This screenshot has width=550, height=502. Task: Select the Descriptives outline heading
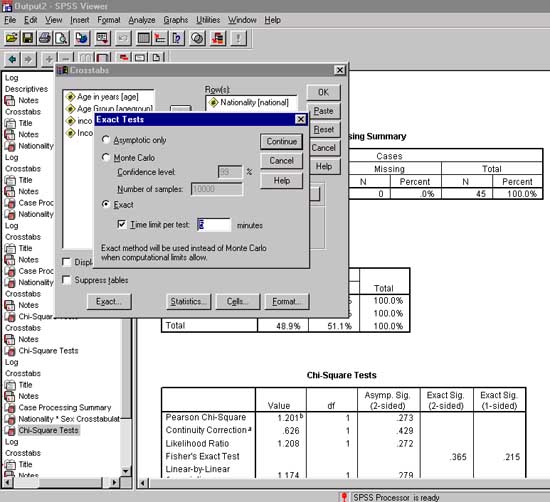[x=26, y=89]
